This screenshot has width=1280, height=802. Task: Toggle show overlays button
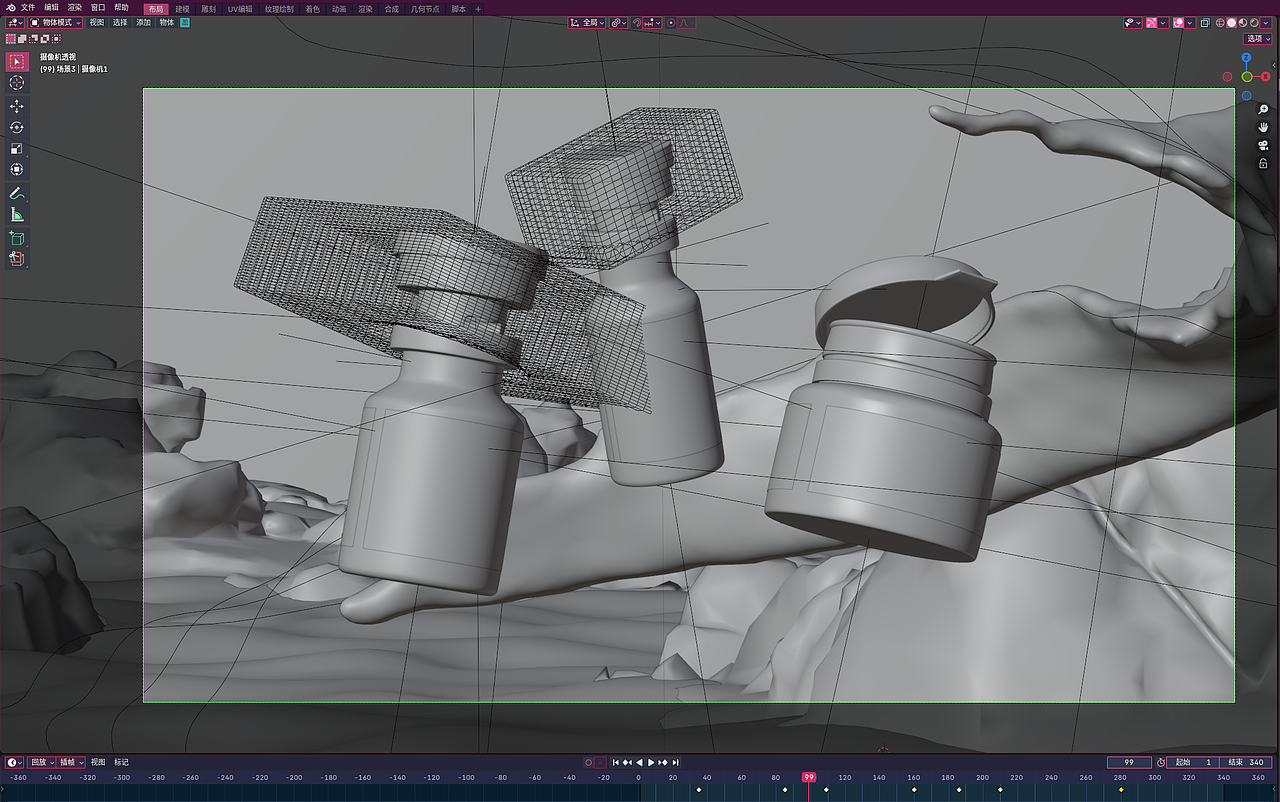1178,22
